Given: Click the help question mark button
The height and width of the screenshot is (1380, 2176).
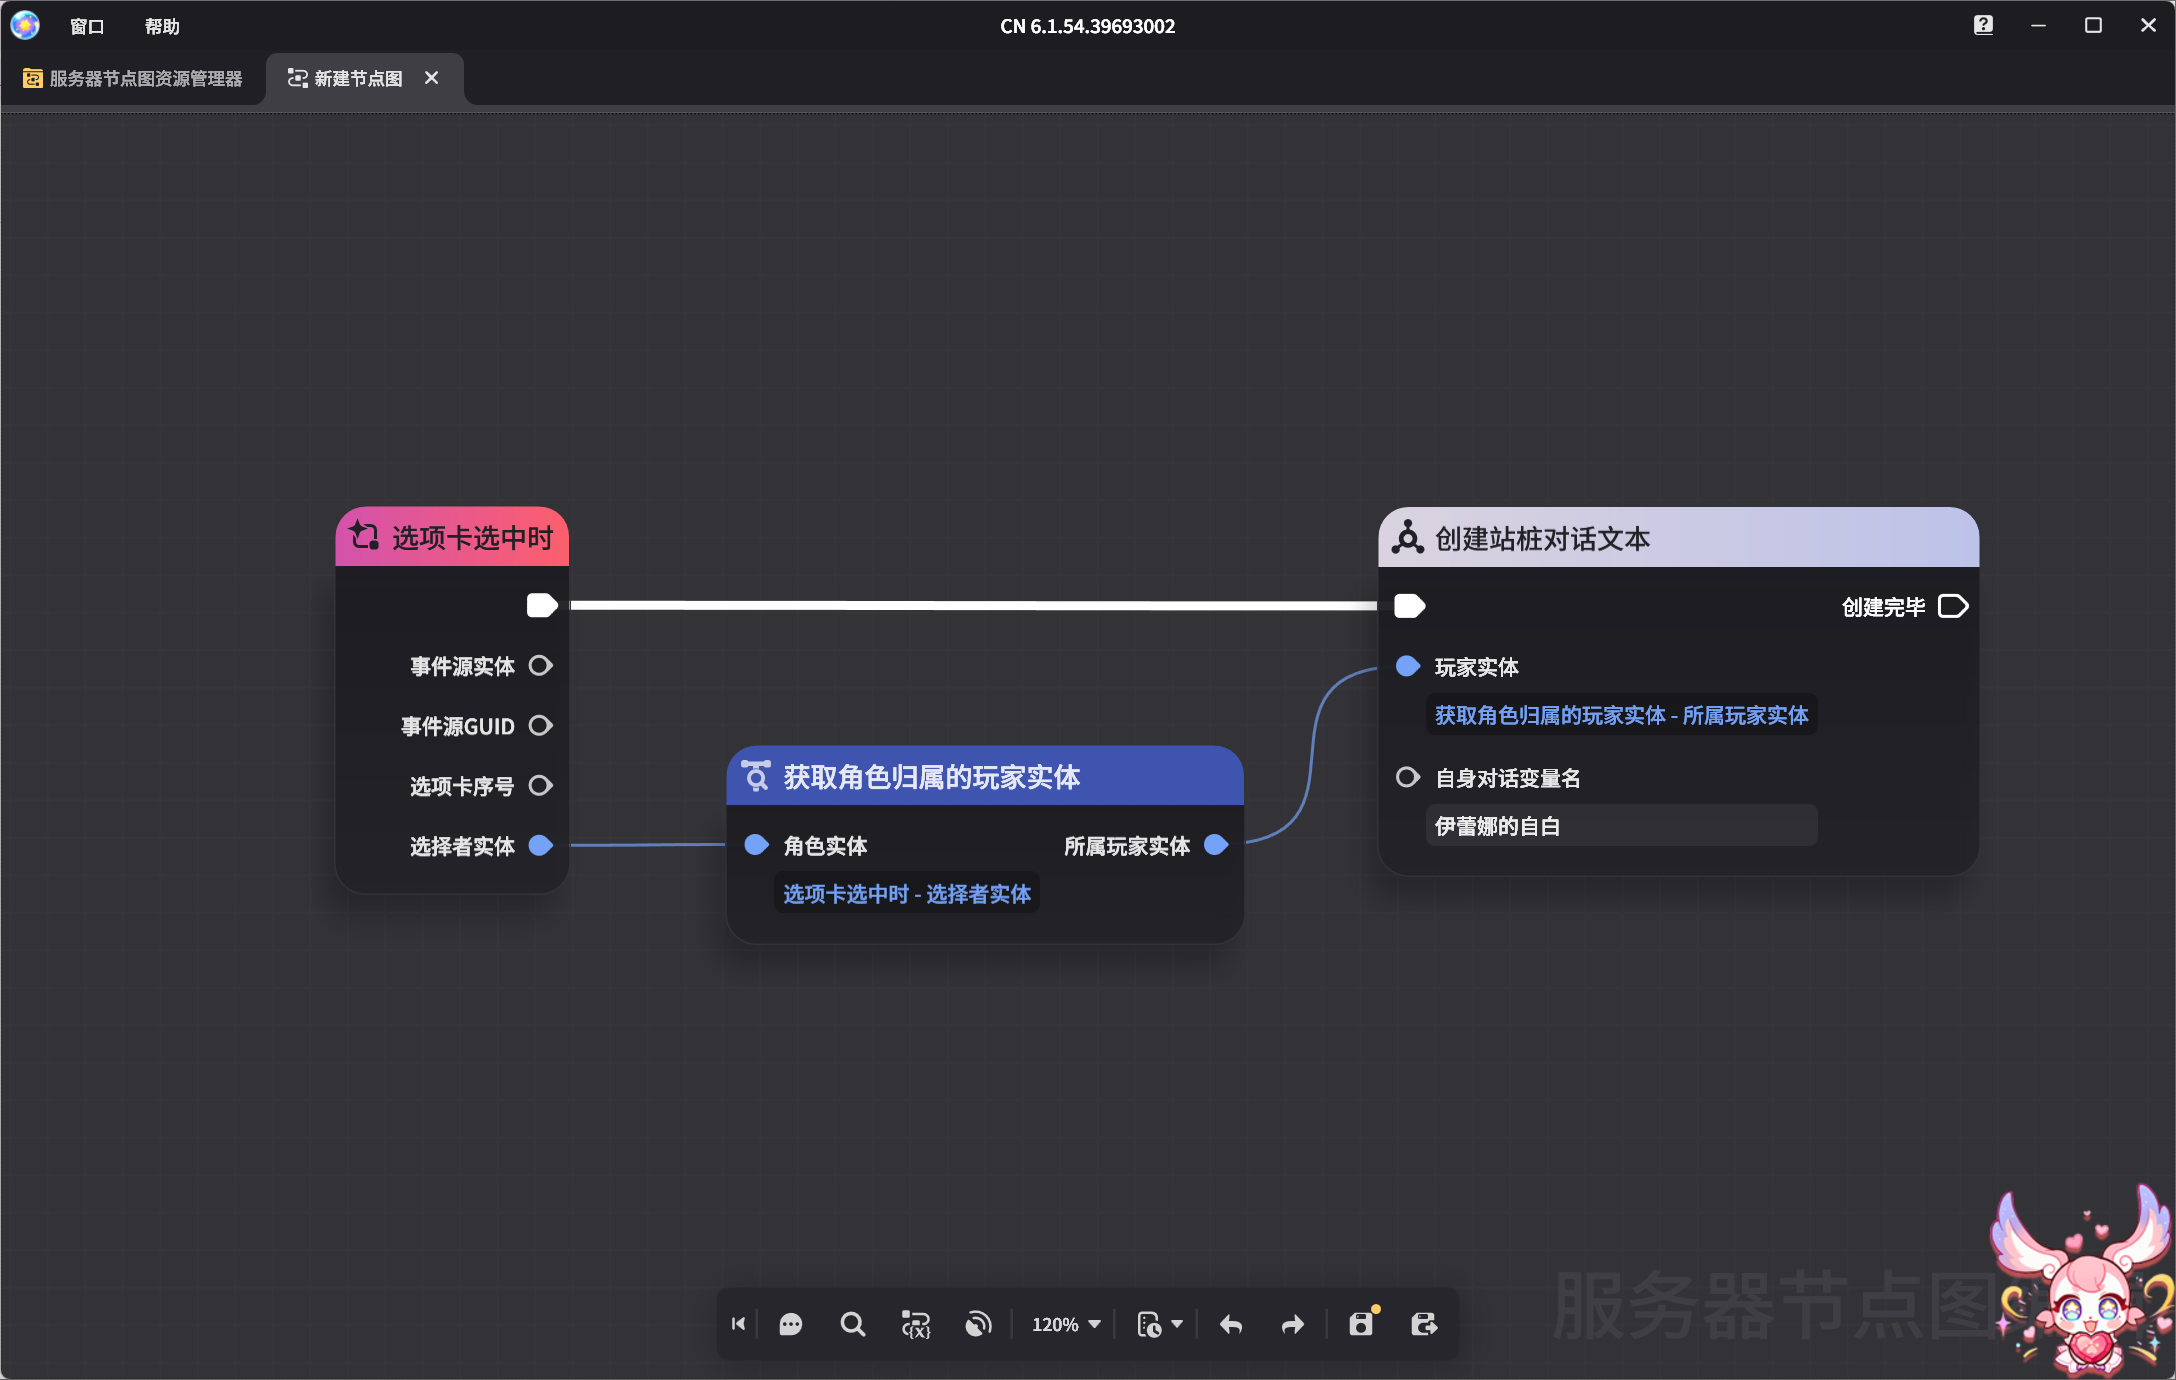Looking at the screenshot, I should point(1983,25).
